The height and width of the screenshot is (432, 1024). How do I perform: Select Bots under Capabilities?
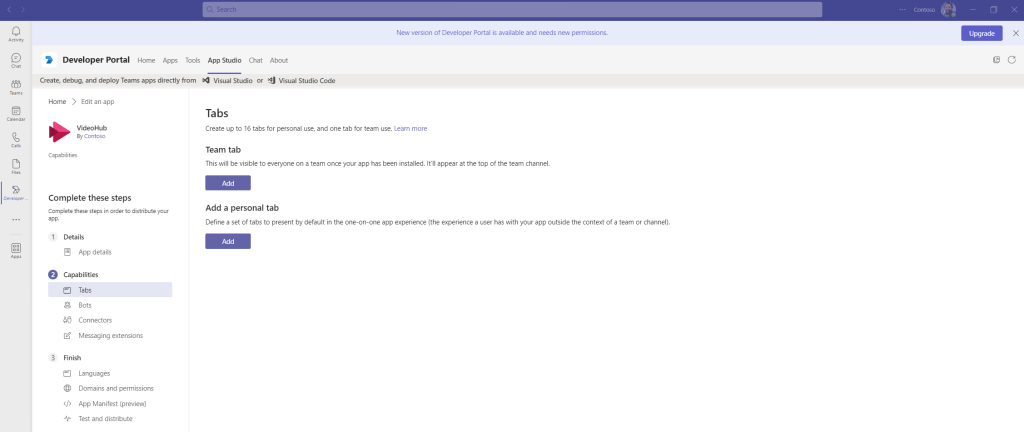click(x=87, y=305)
